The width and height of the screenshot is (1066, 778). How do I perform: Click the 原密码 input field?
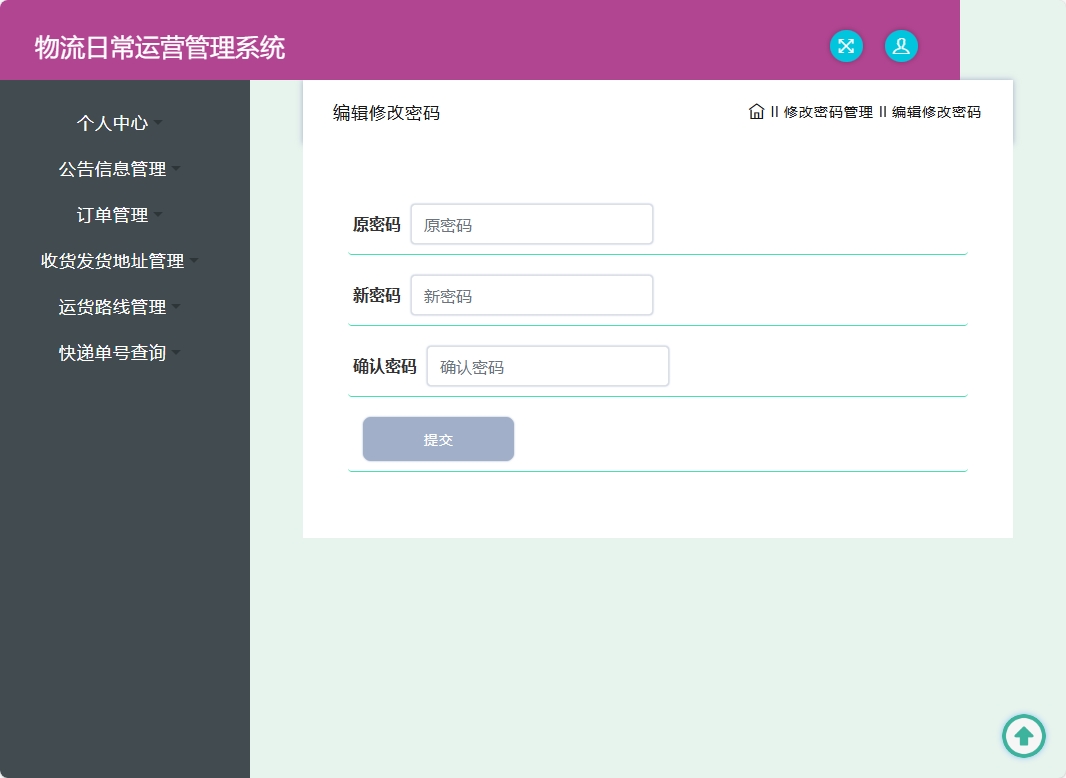(x=532, y=224)
